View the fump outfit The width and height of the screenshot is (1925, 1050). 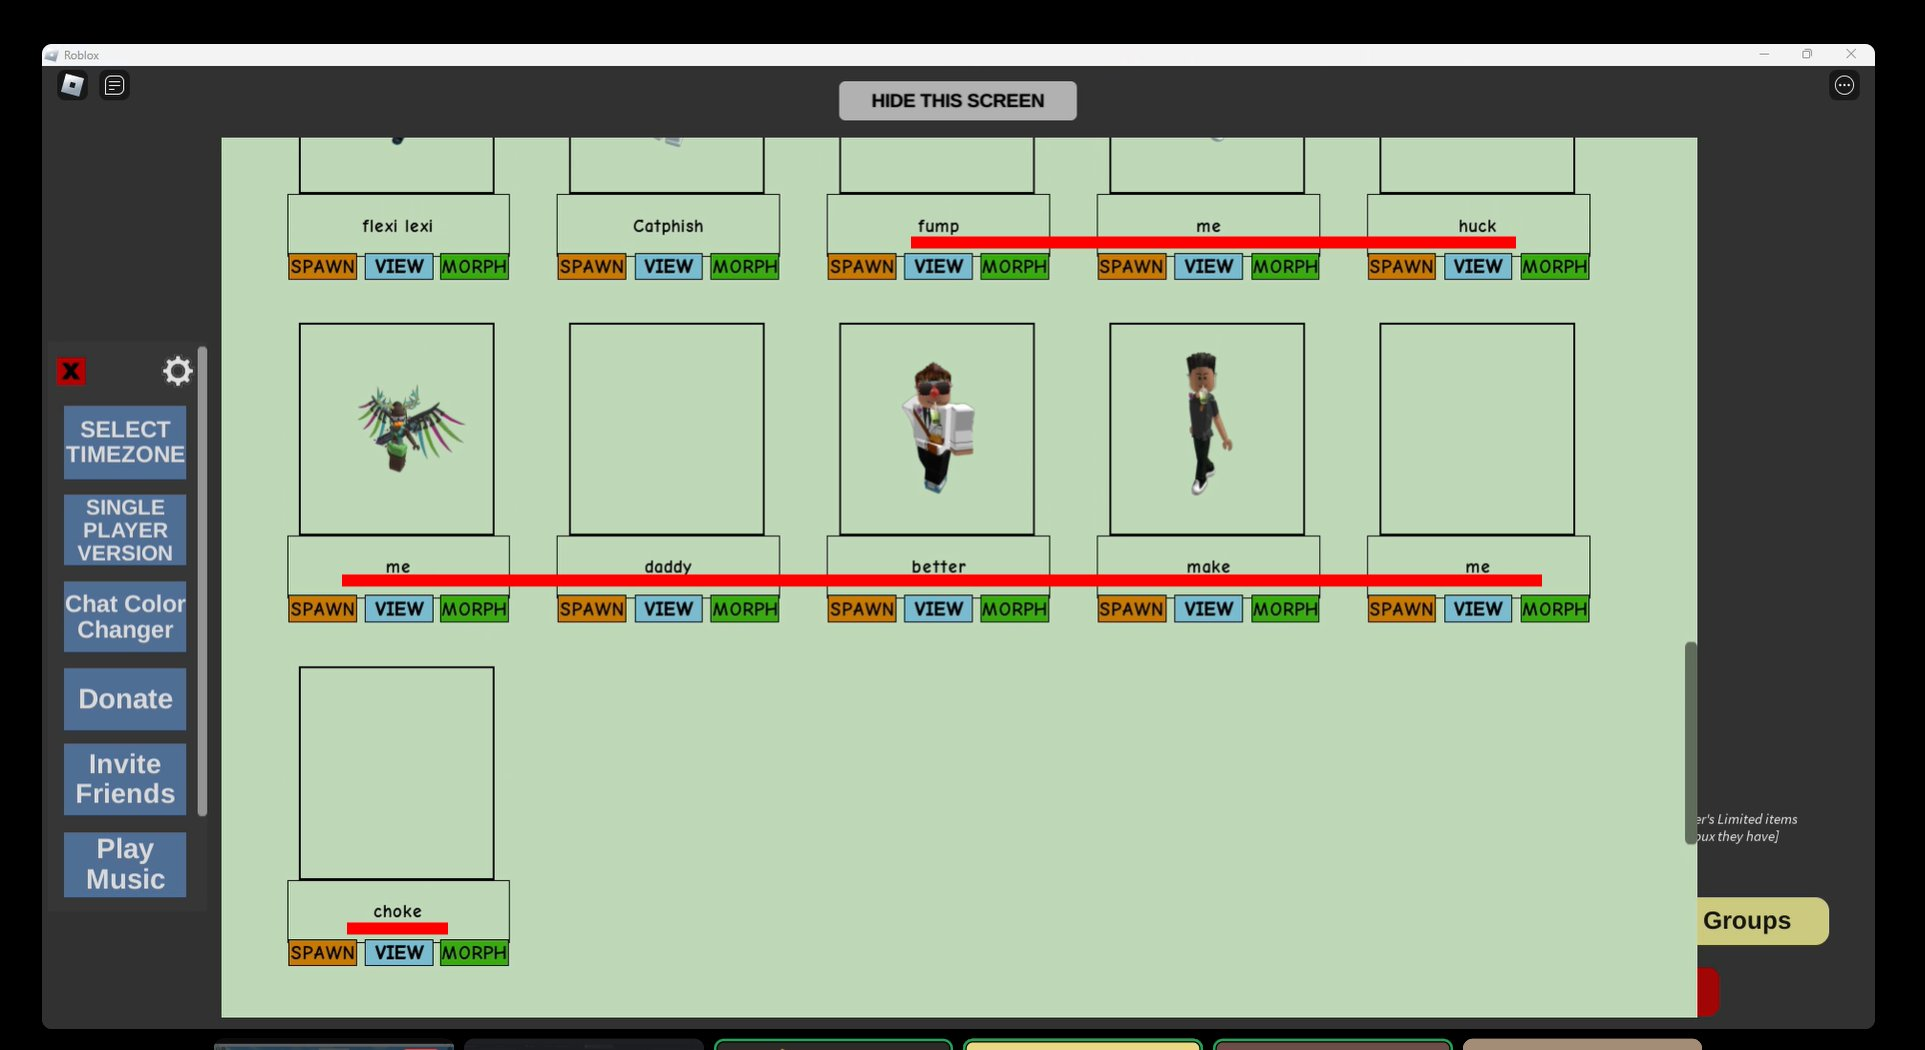(938, 267)
